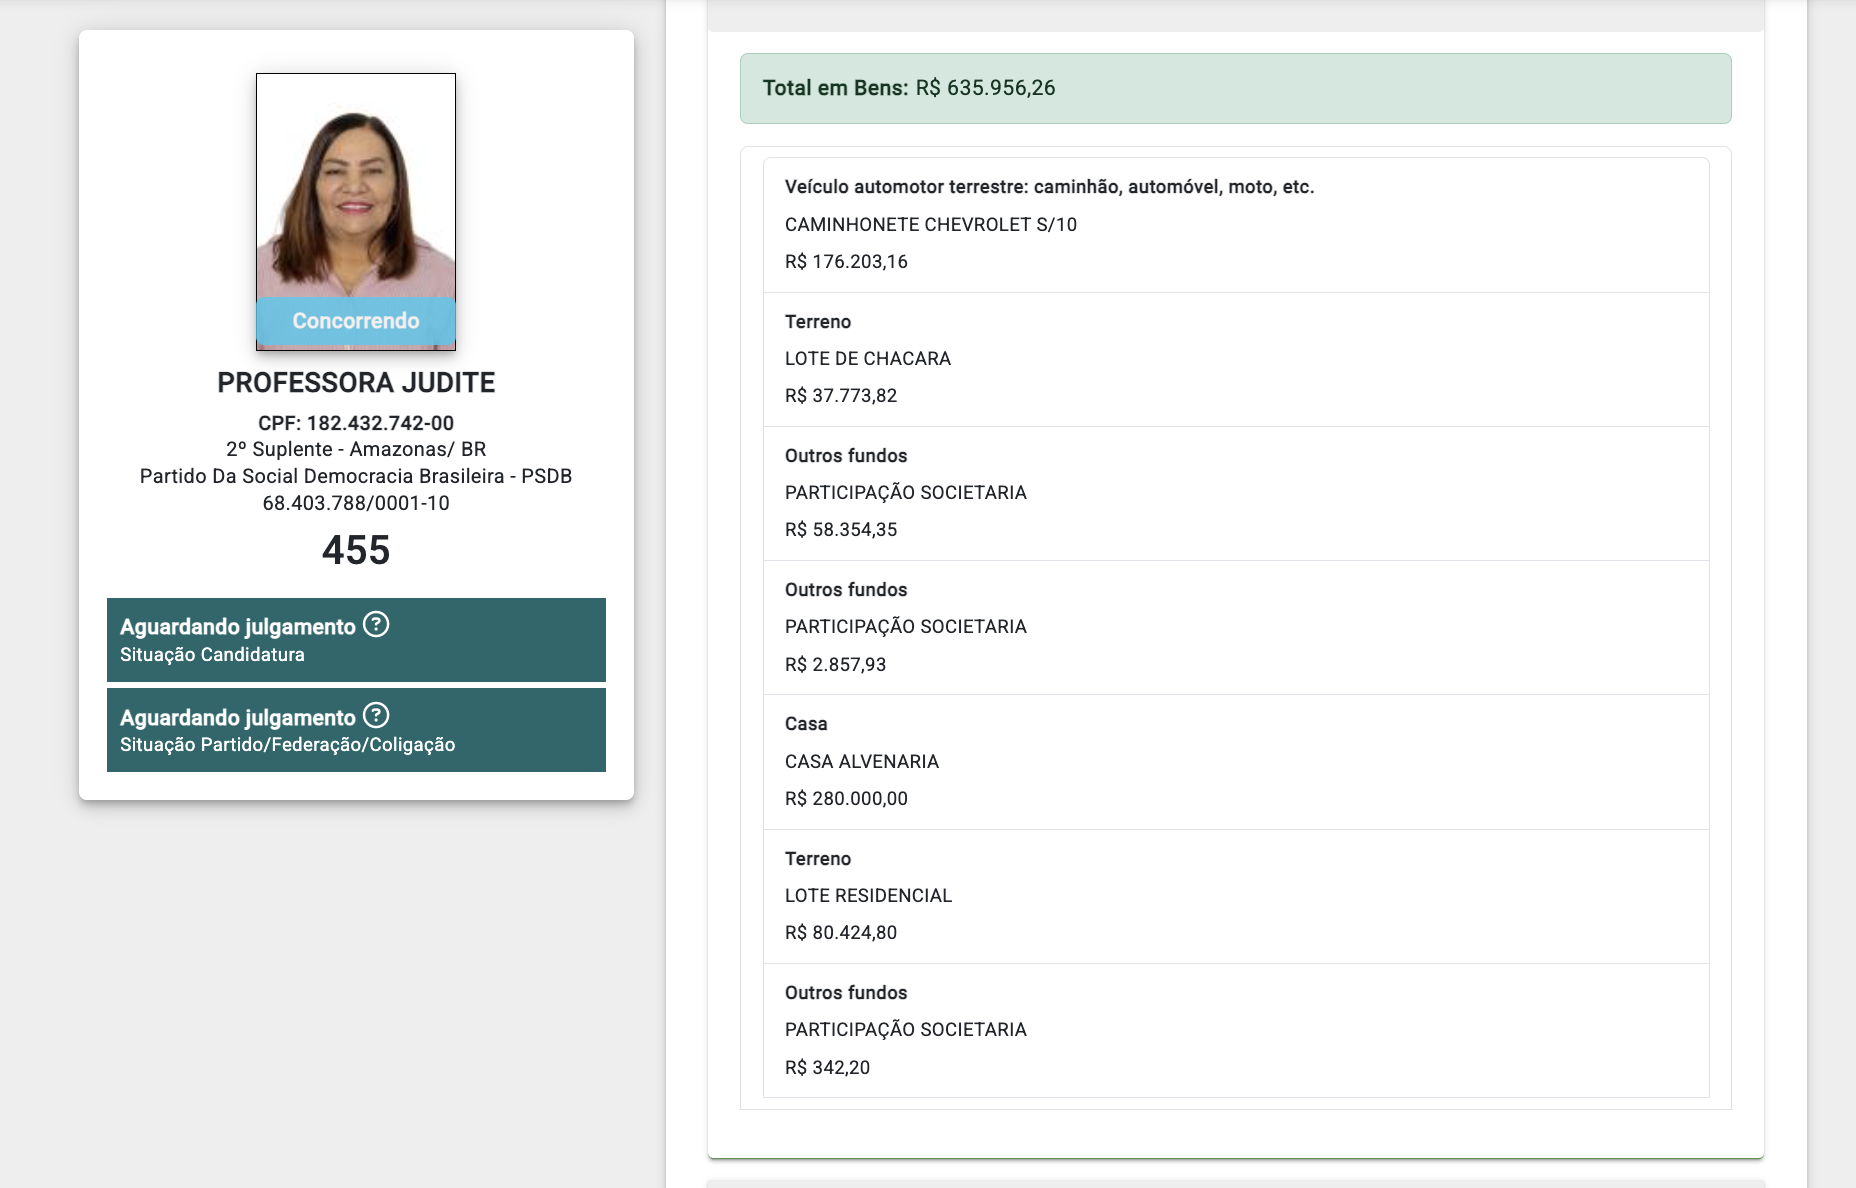The height and width of the screenshot is (1188, 1856).
Task: Click value R$ 280.000,00
Action: click(846, 799)
